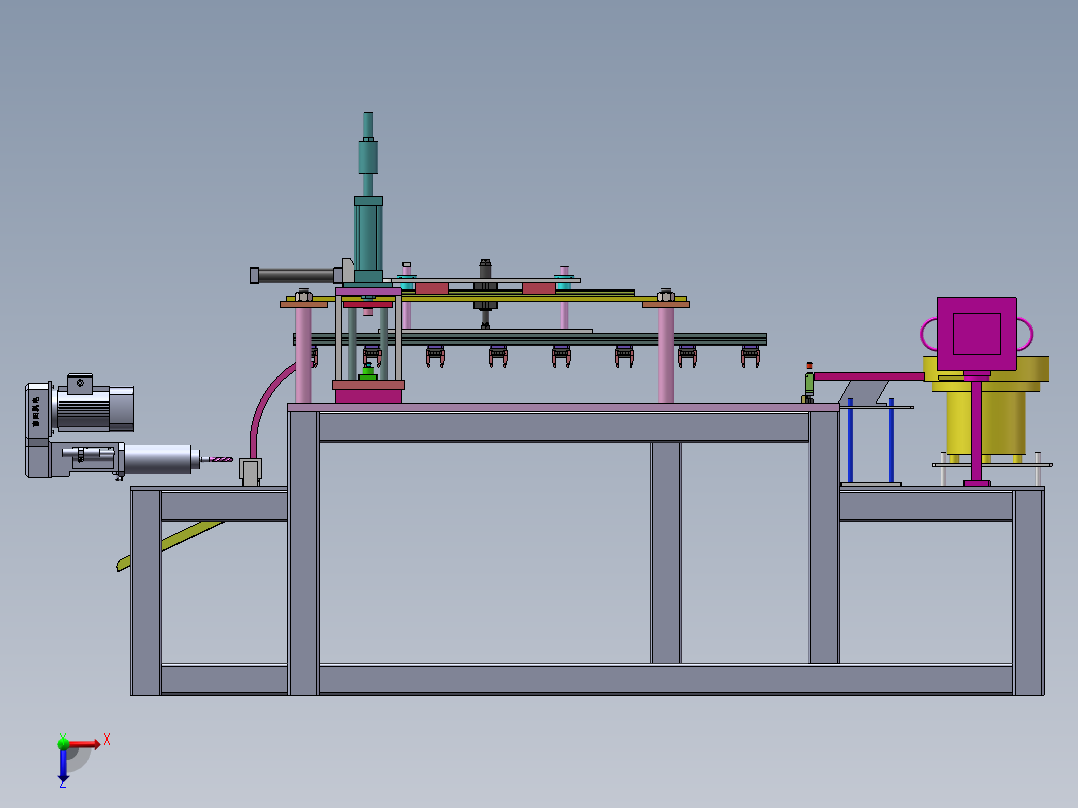Select the magenta square box on the feeder

tap(977, 334)
